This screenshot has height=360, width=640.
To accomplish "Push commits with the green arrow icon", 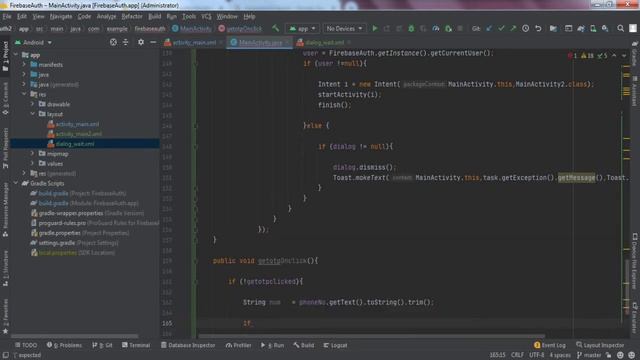I will click(x=513, y=29).
